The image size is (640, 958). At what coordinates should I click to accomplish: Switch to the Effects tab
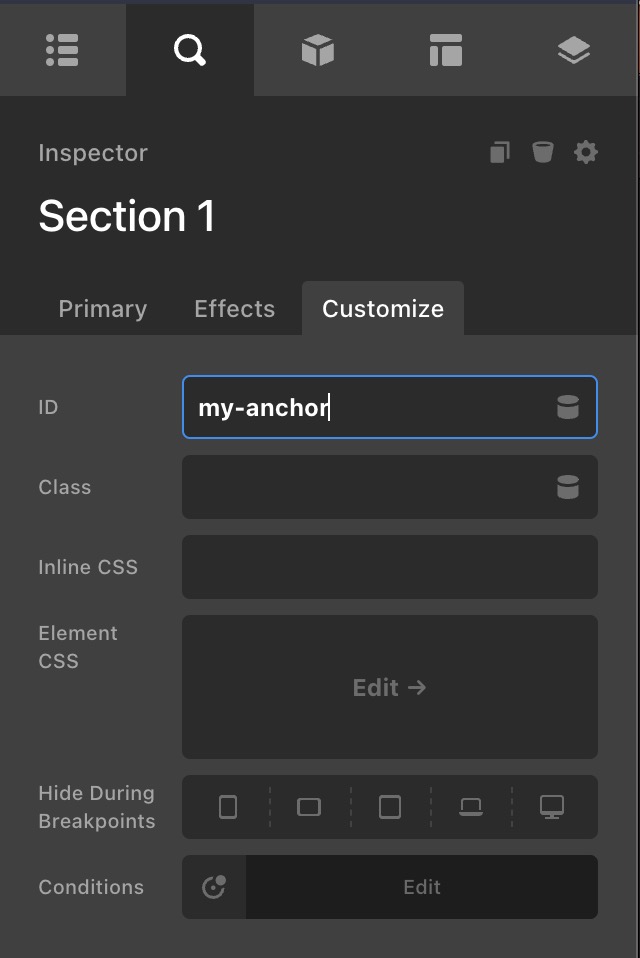[234, 309]
